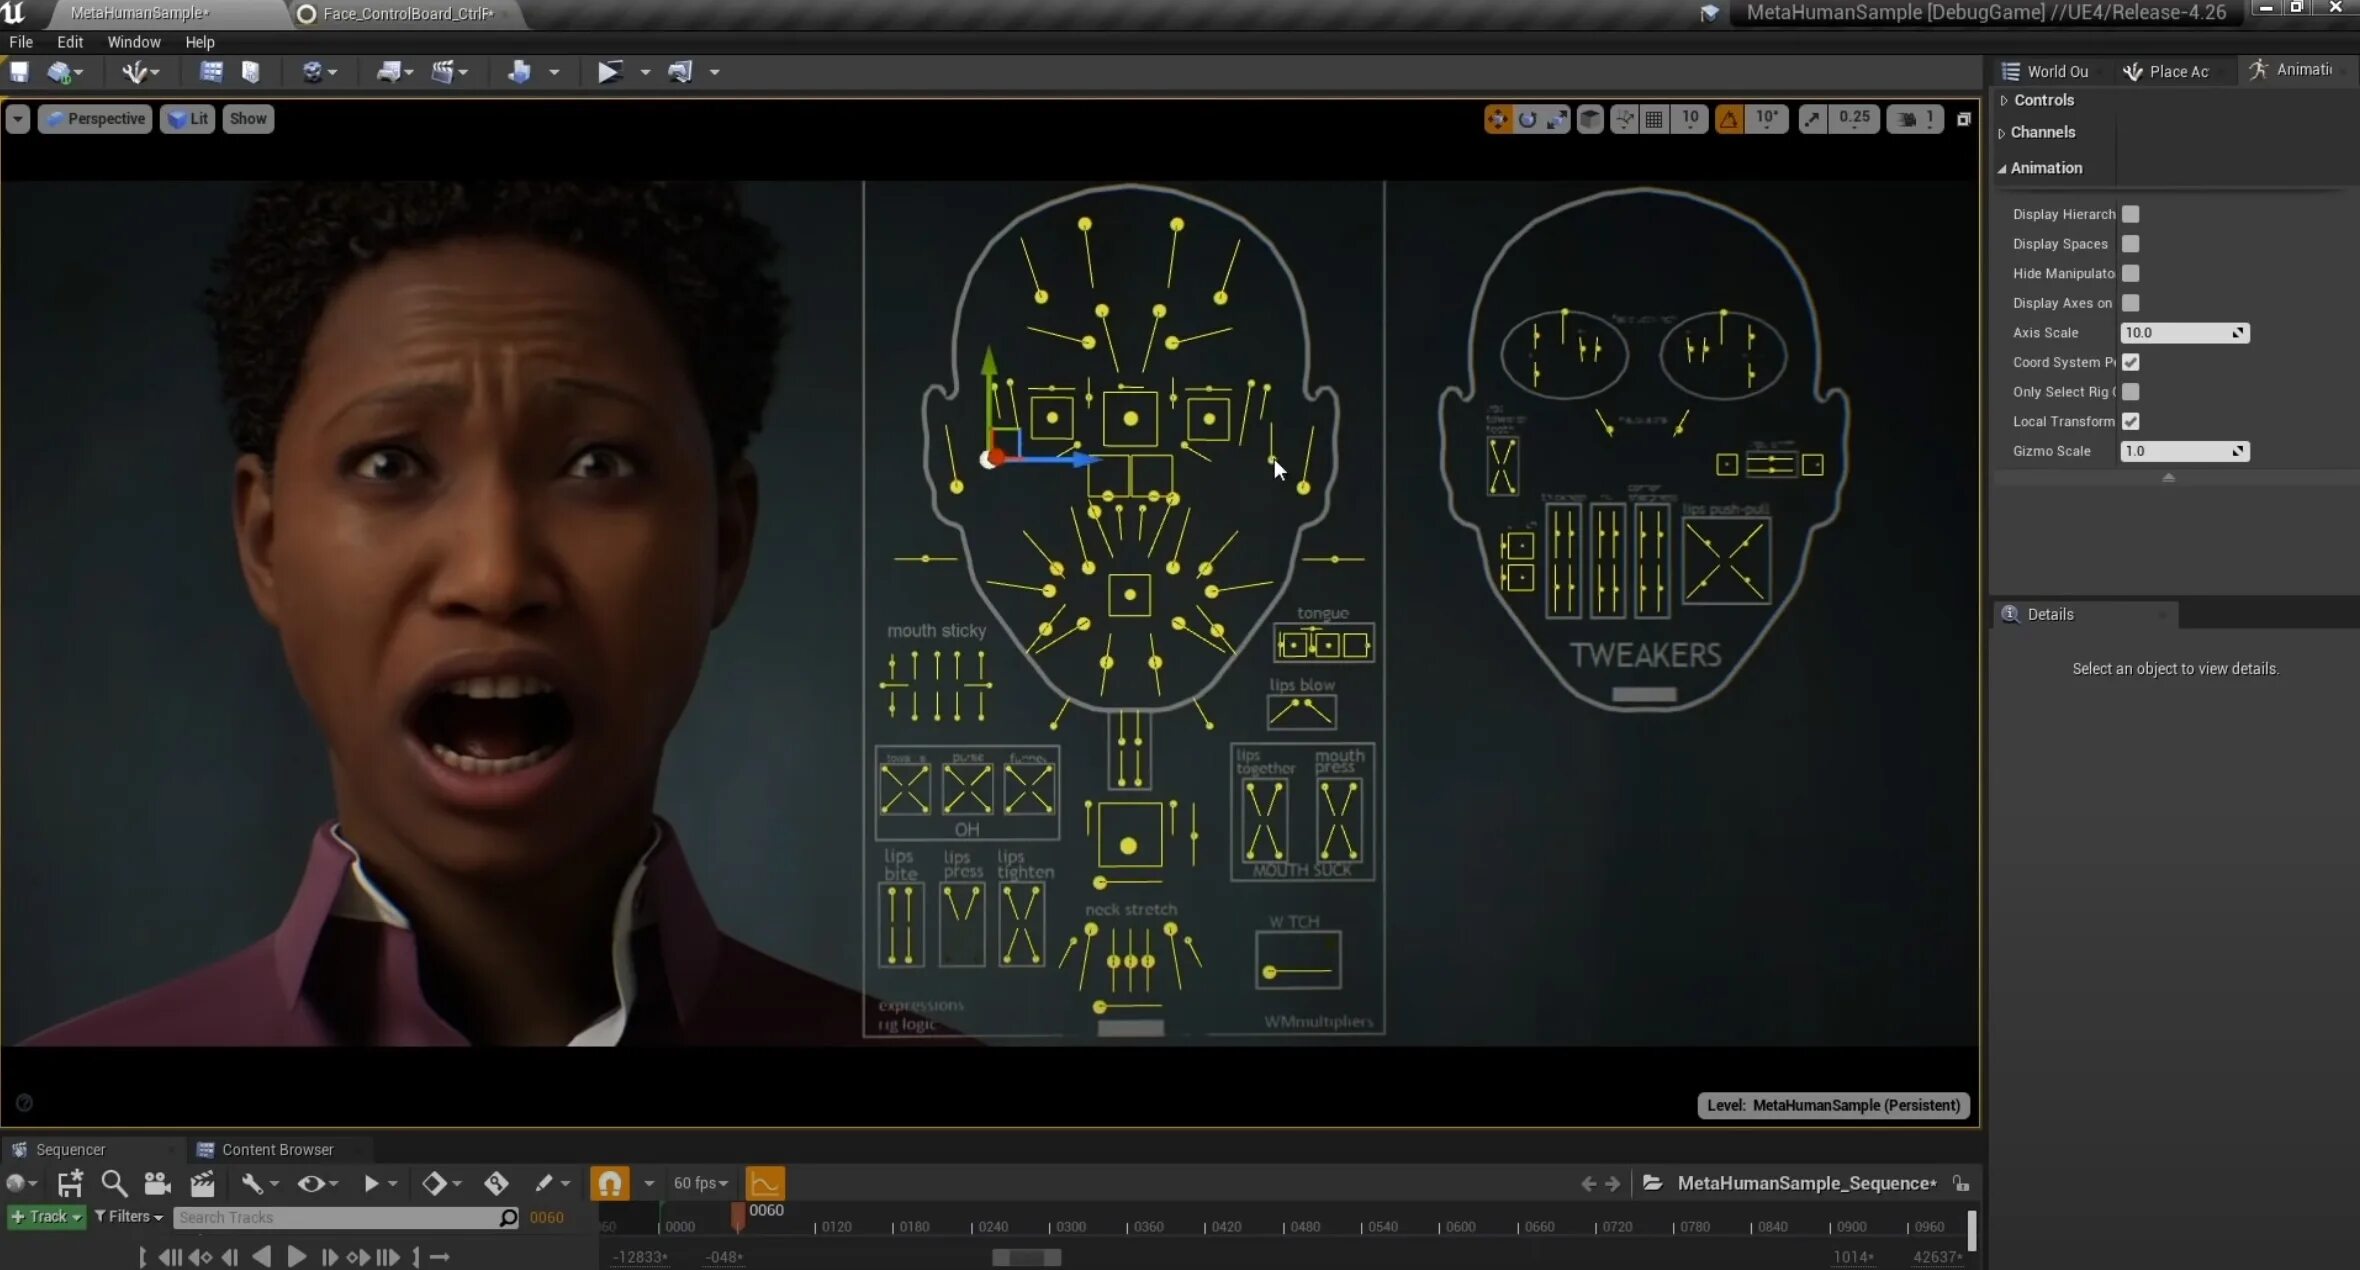Viewport: 2360px width, 1270px height.
Task: Open the 60 fps frame rate dropdown
Action: (700, 1183)
